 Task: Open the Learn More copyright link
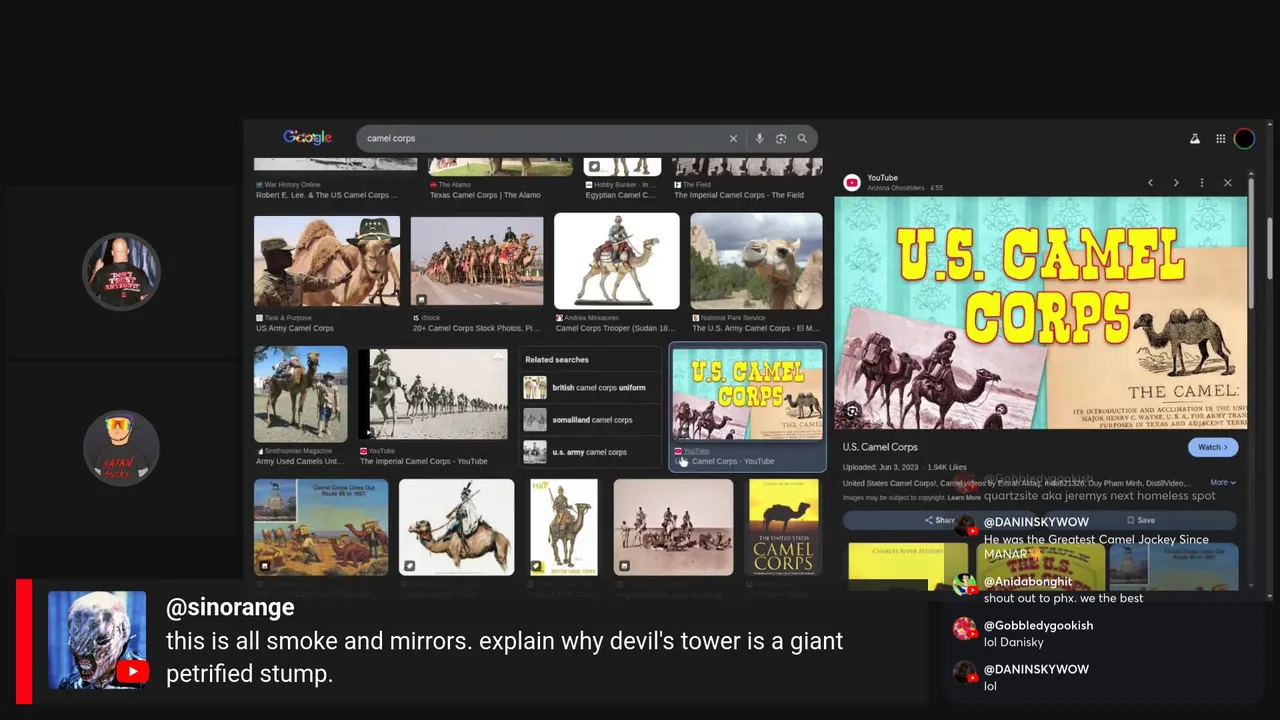[964, 497]
